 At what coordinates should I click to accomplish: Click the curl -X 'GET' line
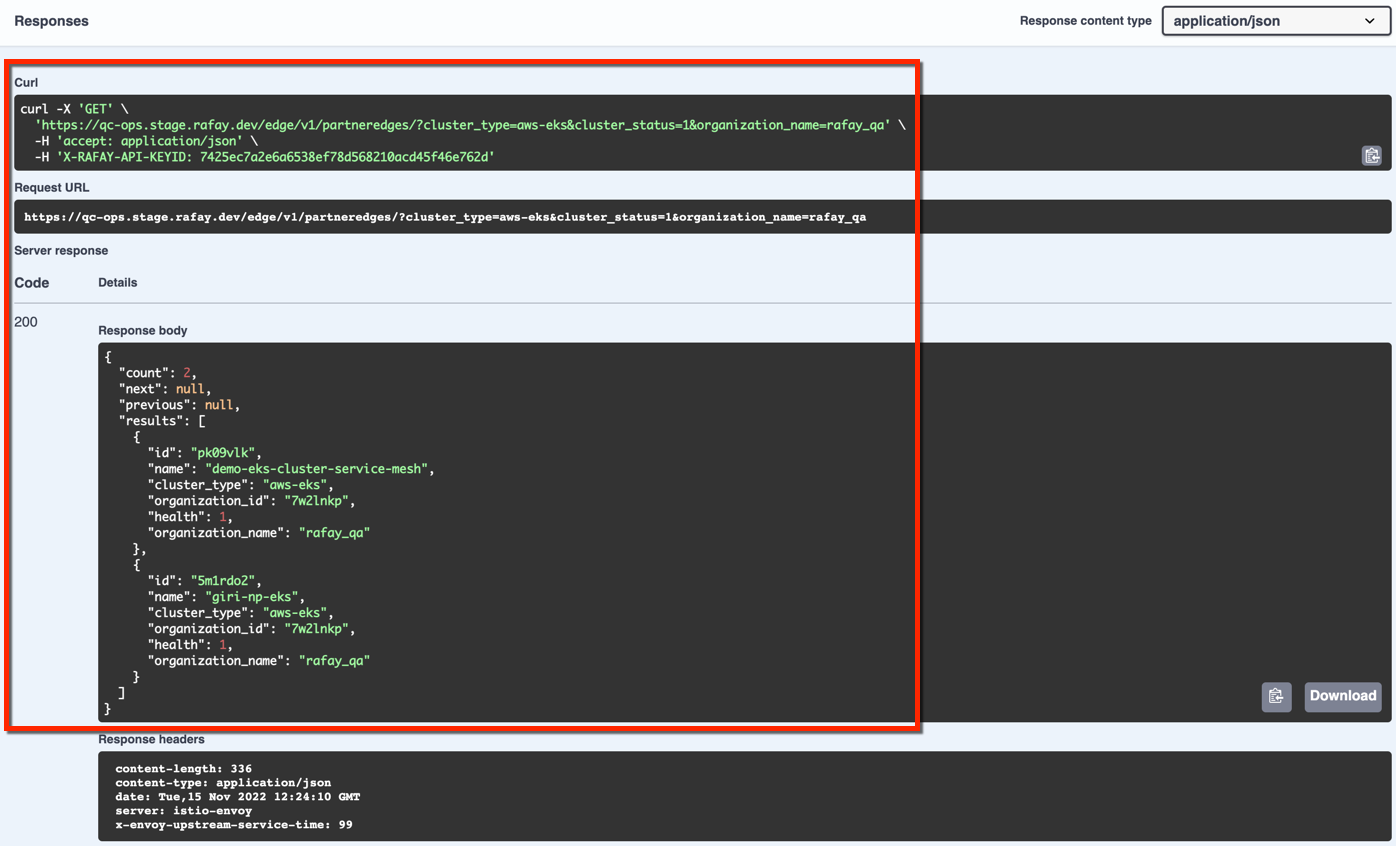point(74,109)
